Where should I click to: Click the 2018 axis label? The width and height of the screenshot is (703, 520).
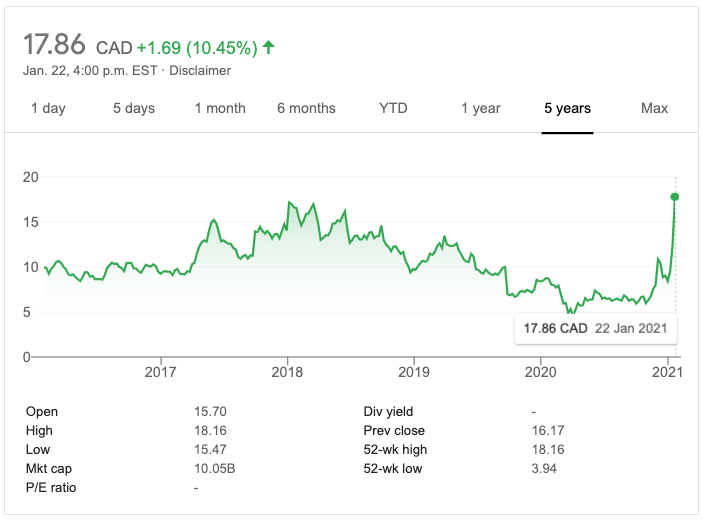[x=287, y=372]
